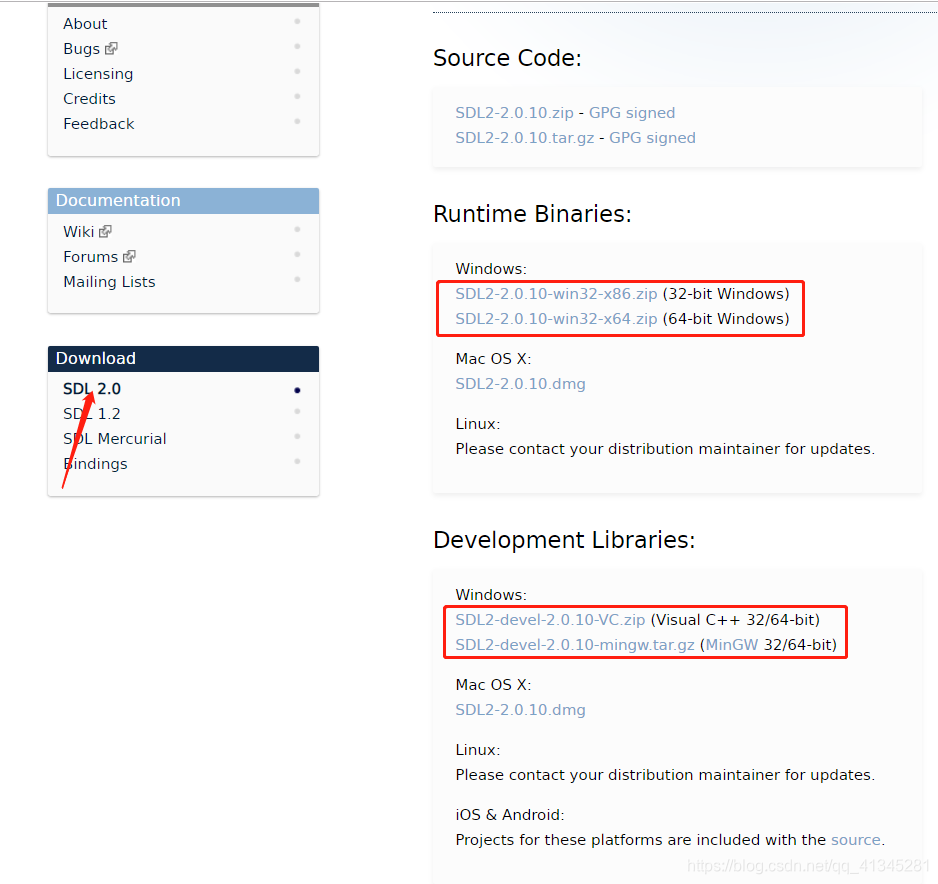Download SDL2-2.0.10.zip source archive
The image size is (938, 884).
(x=514, y=113)
